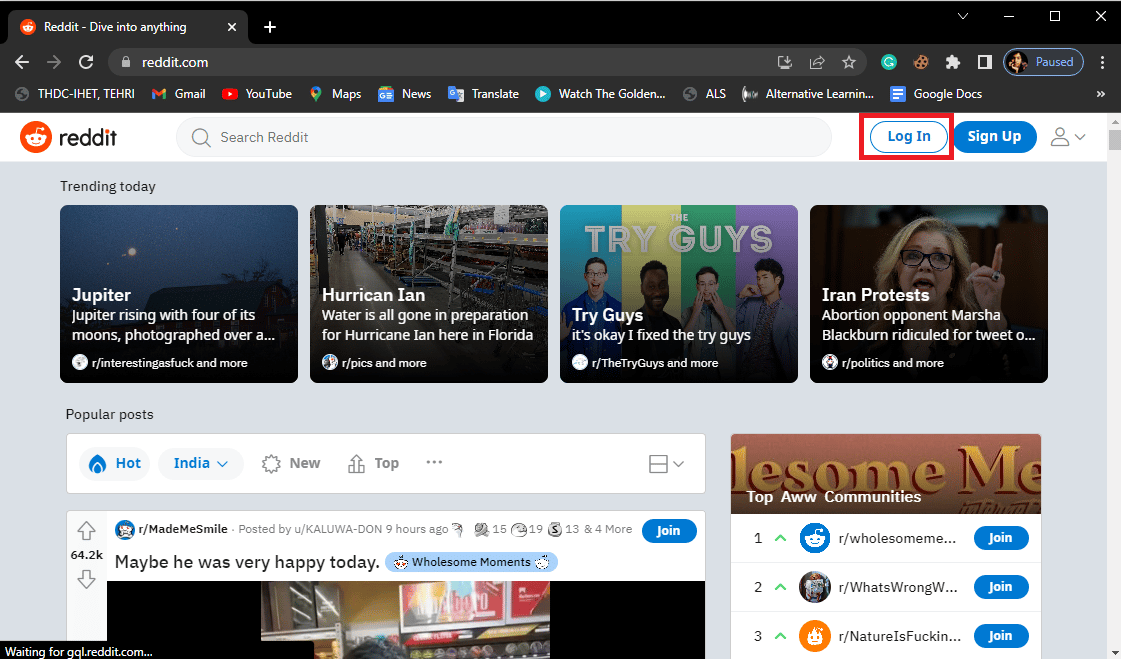Screen dimensions: 1121x659
Task: Click the Grammarly extension icon
Action: (x=888, y=62)
